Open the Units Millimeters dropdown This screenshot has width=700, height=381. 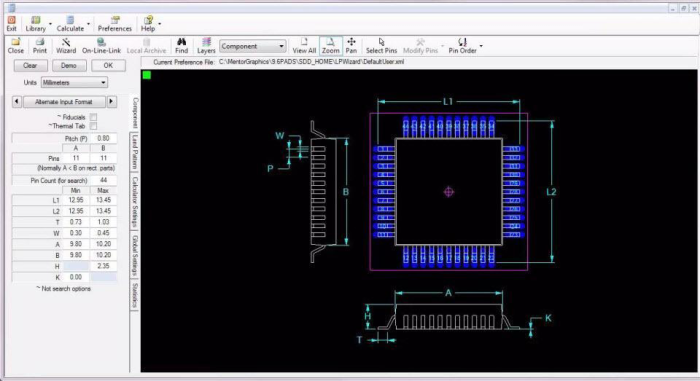74,83
